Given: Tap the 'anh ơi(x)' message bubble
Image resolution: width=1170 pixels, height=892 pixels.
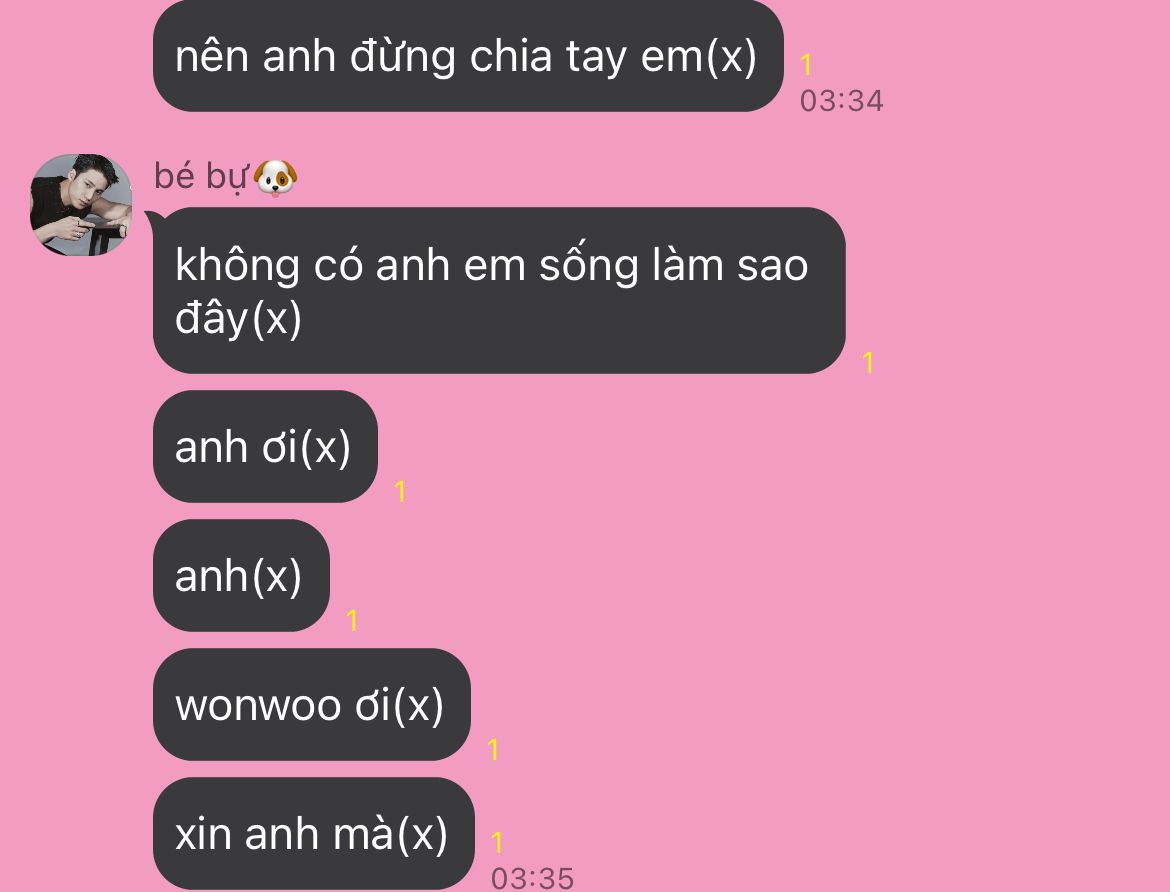Looking at the screenshot, I should point(265,446).
